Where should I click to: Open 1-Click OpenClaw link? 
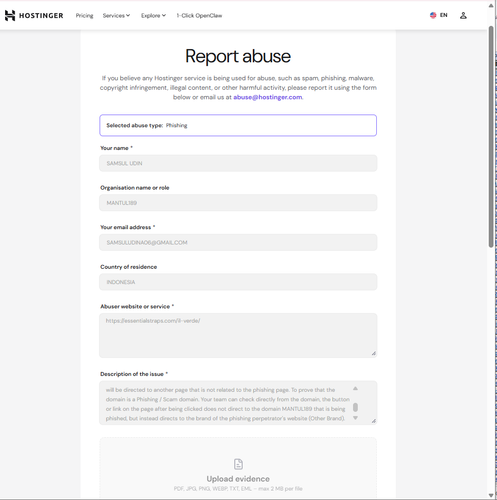[x=199, y=15]
